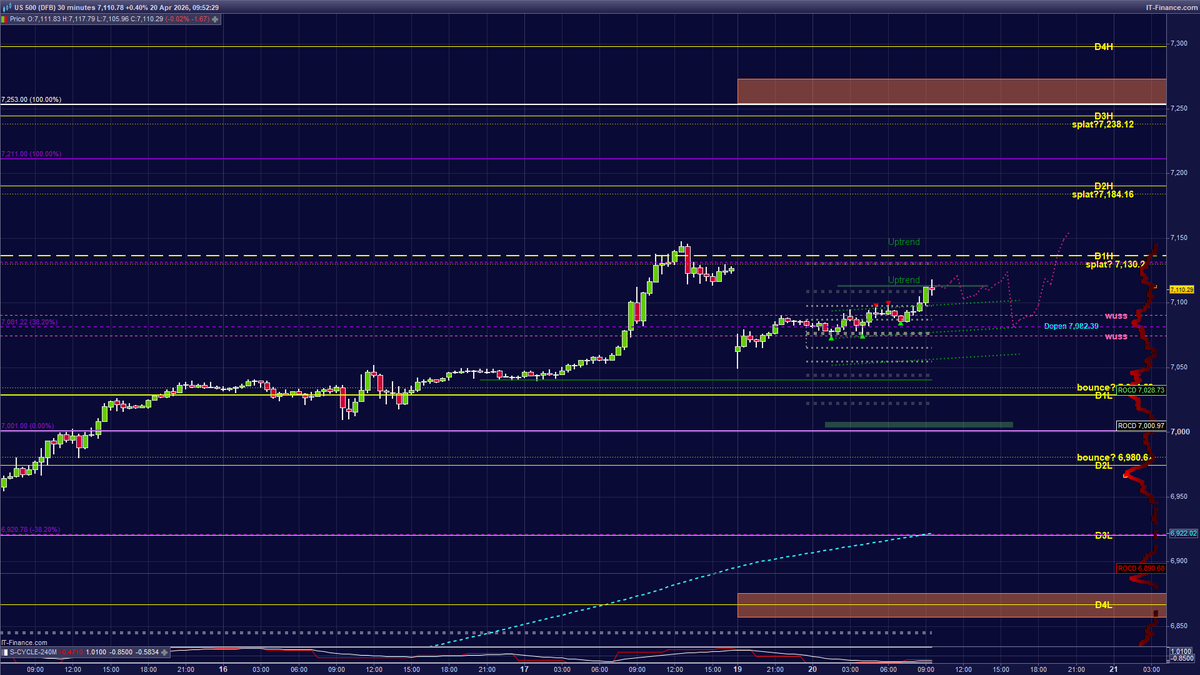The width and height of the screenshot is (1200, 675).
Task: Click the Dopen 7,082.30 level label
Action: (1072, 326)
